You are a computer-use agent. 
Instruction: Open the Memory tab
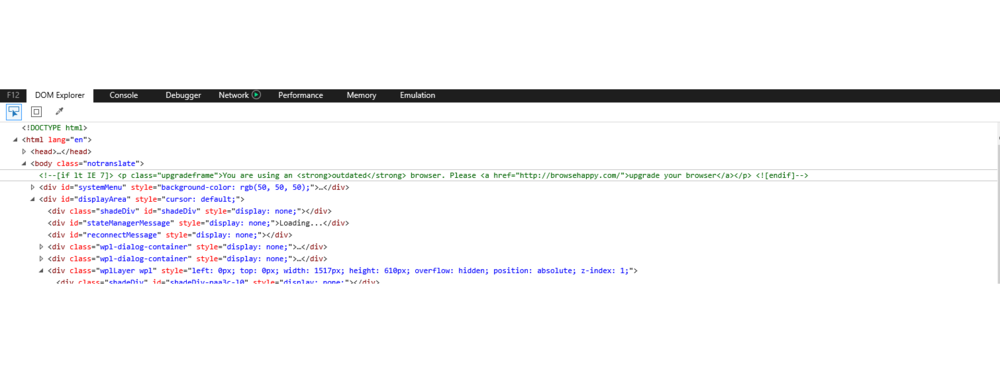(x=362, y=95)
